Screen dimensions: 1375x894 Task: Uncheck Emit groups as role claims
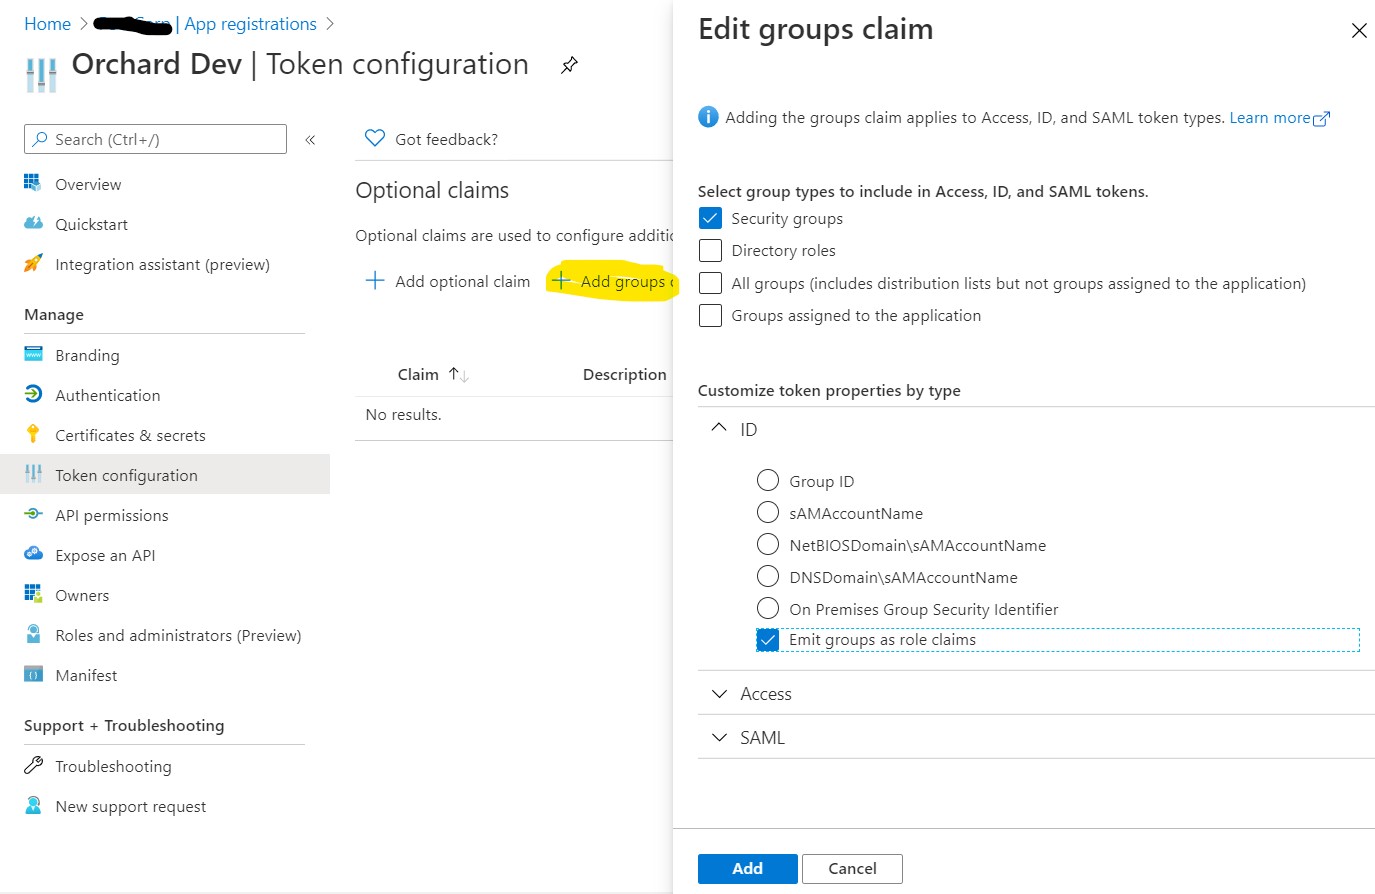[x=768, y=640]
